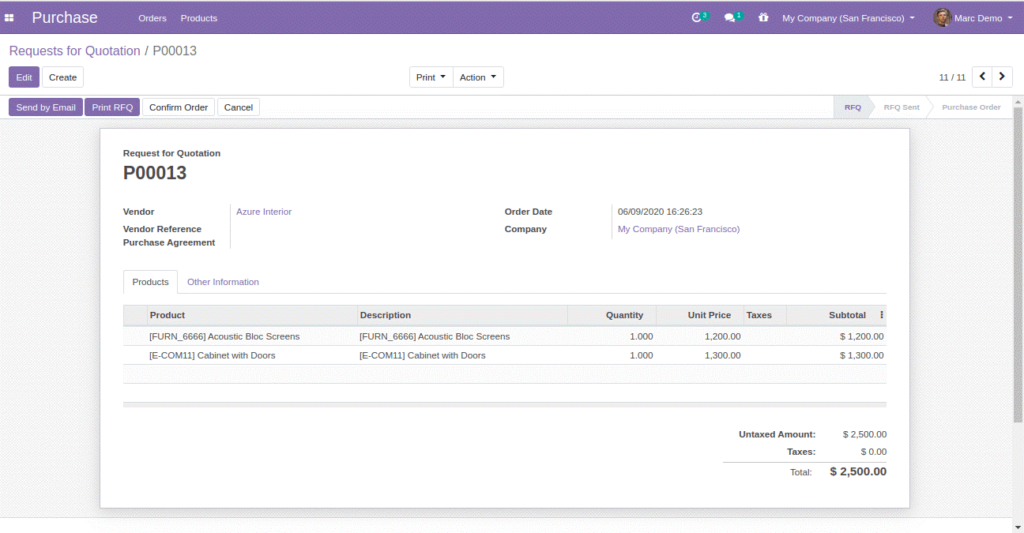Go back to Requests for Quotation breadcrumb
Screen dimensions: 1024x533
(74, 51)
